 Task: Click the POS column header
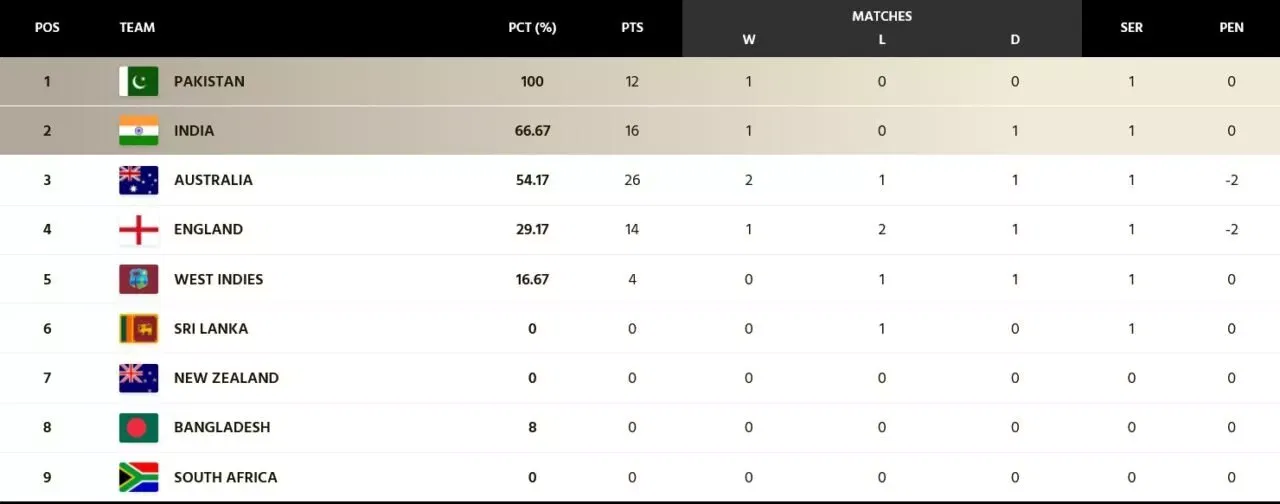47,28
